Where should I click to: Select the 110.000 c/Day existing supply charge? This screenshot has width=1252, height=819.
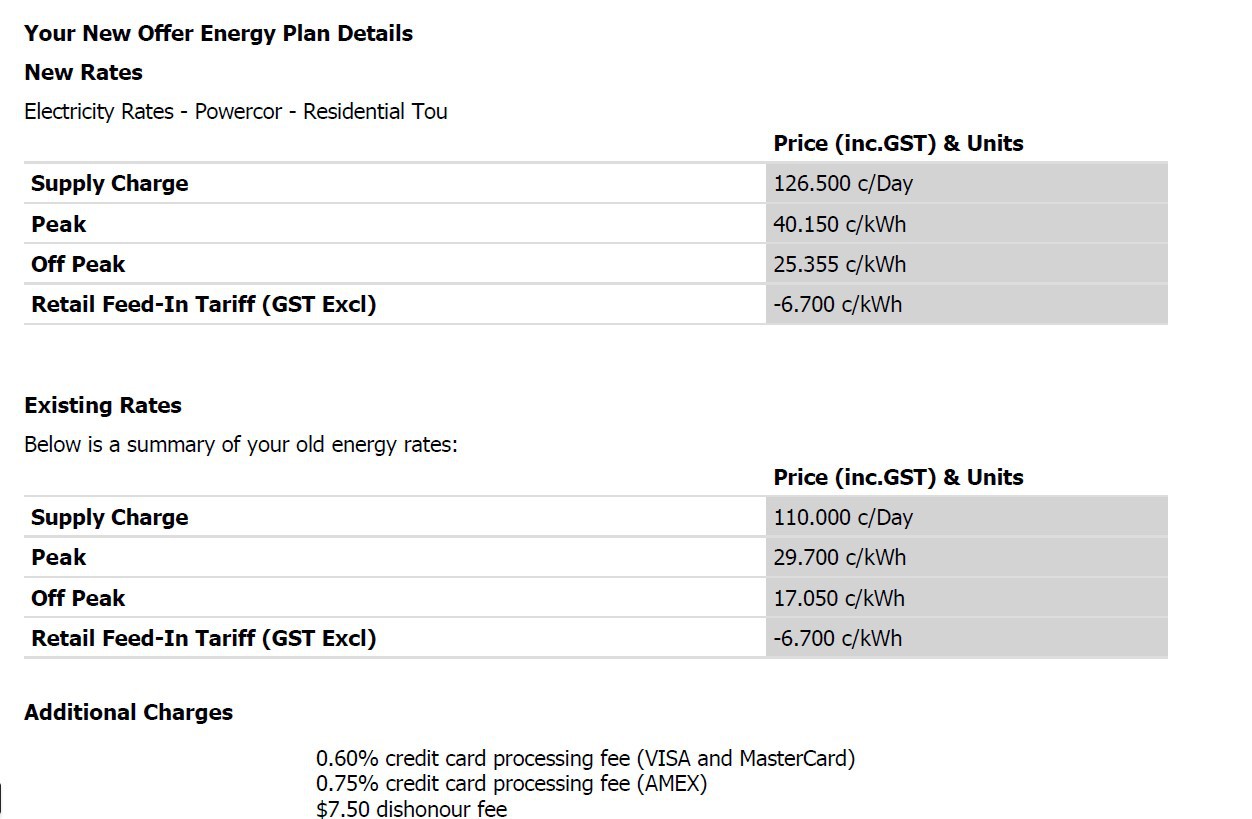coord(843,517)
